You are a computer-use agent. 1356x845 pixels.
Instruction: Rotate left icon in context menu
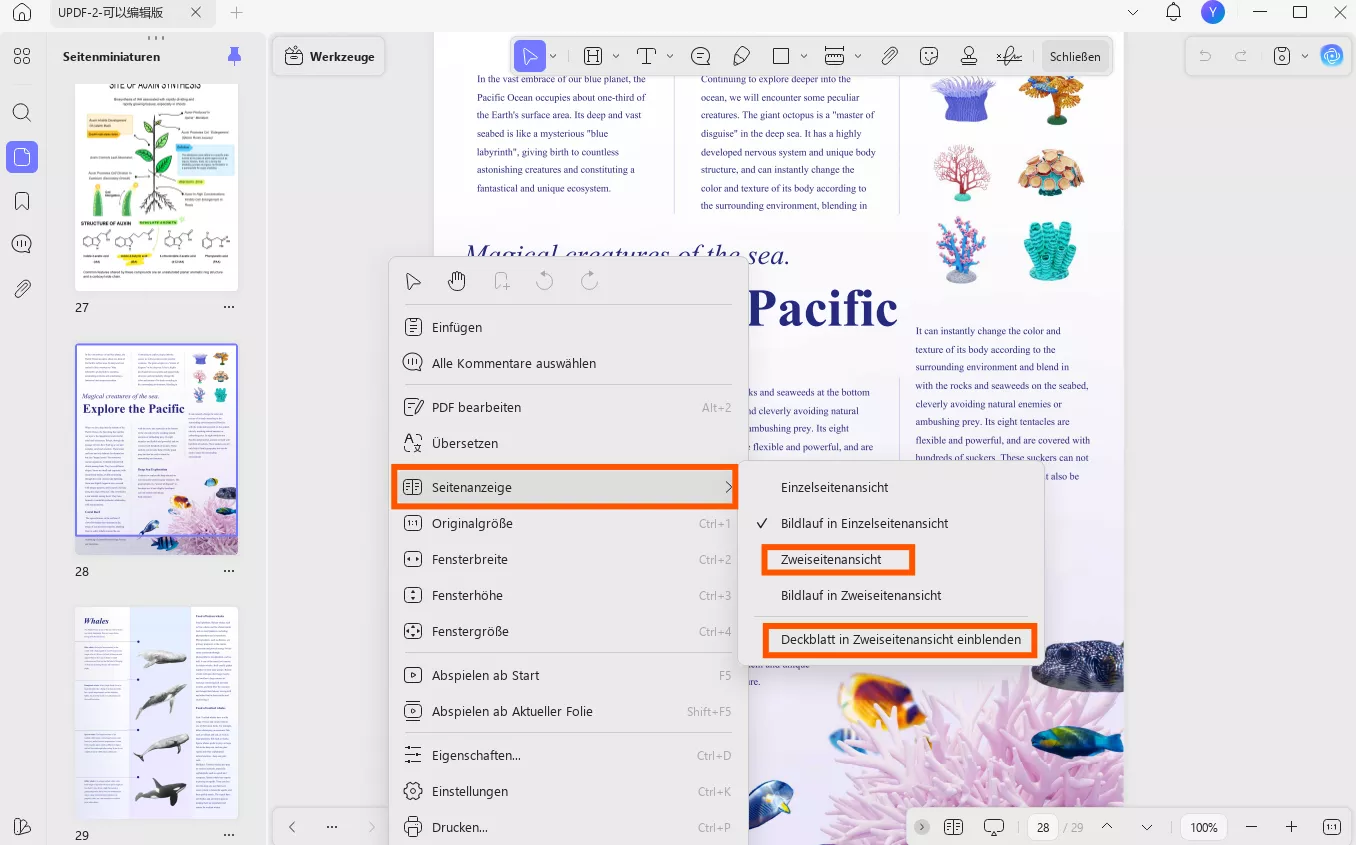[x=545, y=281]
